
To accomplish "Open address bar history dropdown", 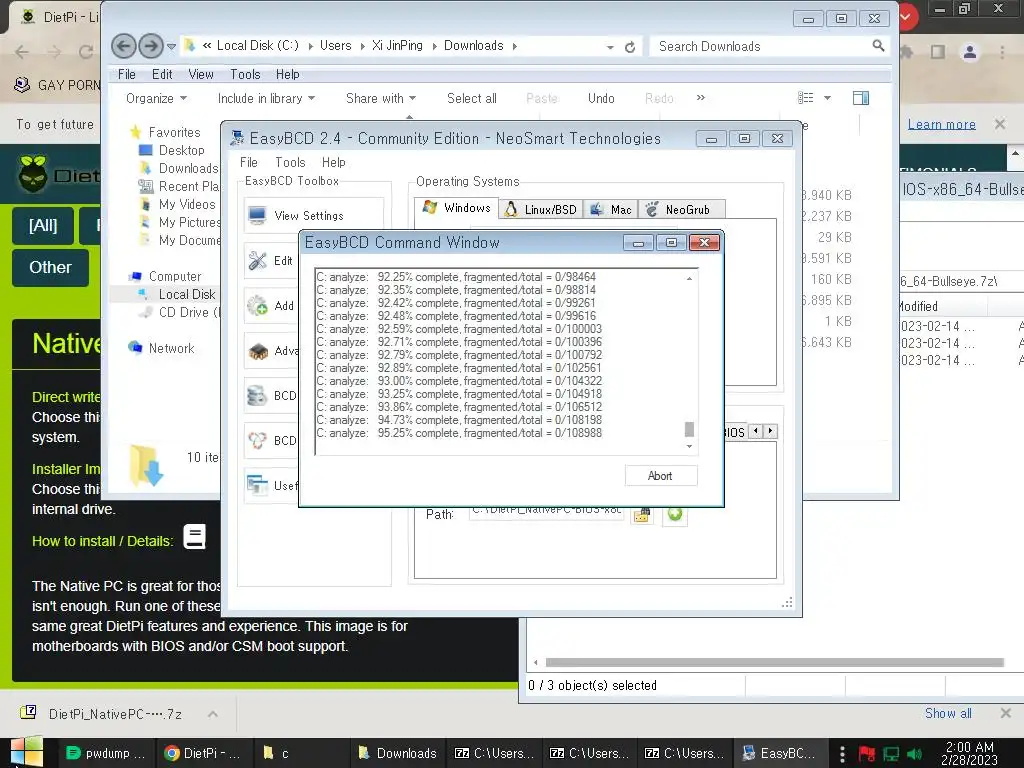I will click(609, 47).
